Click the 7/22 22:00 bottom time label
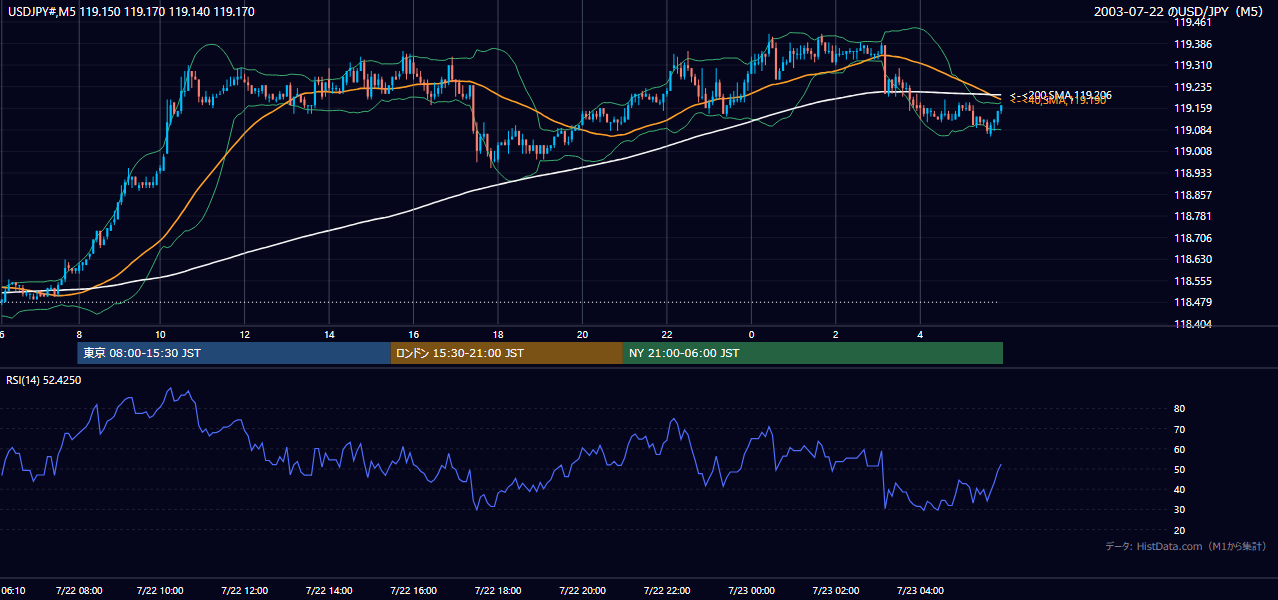 tap(668, 591)
